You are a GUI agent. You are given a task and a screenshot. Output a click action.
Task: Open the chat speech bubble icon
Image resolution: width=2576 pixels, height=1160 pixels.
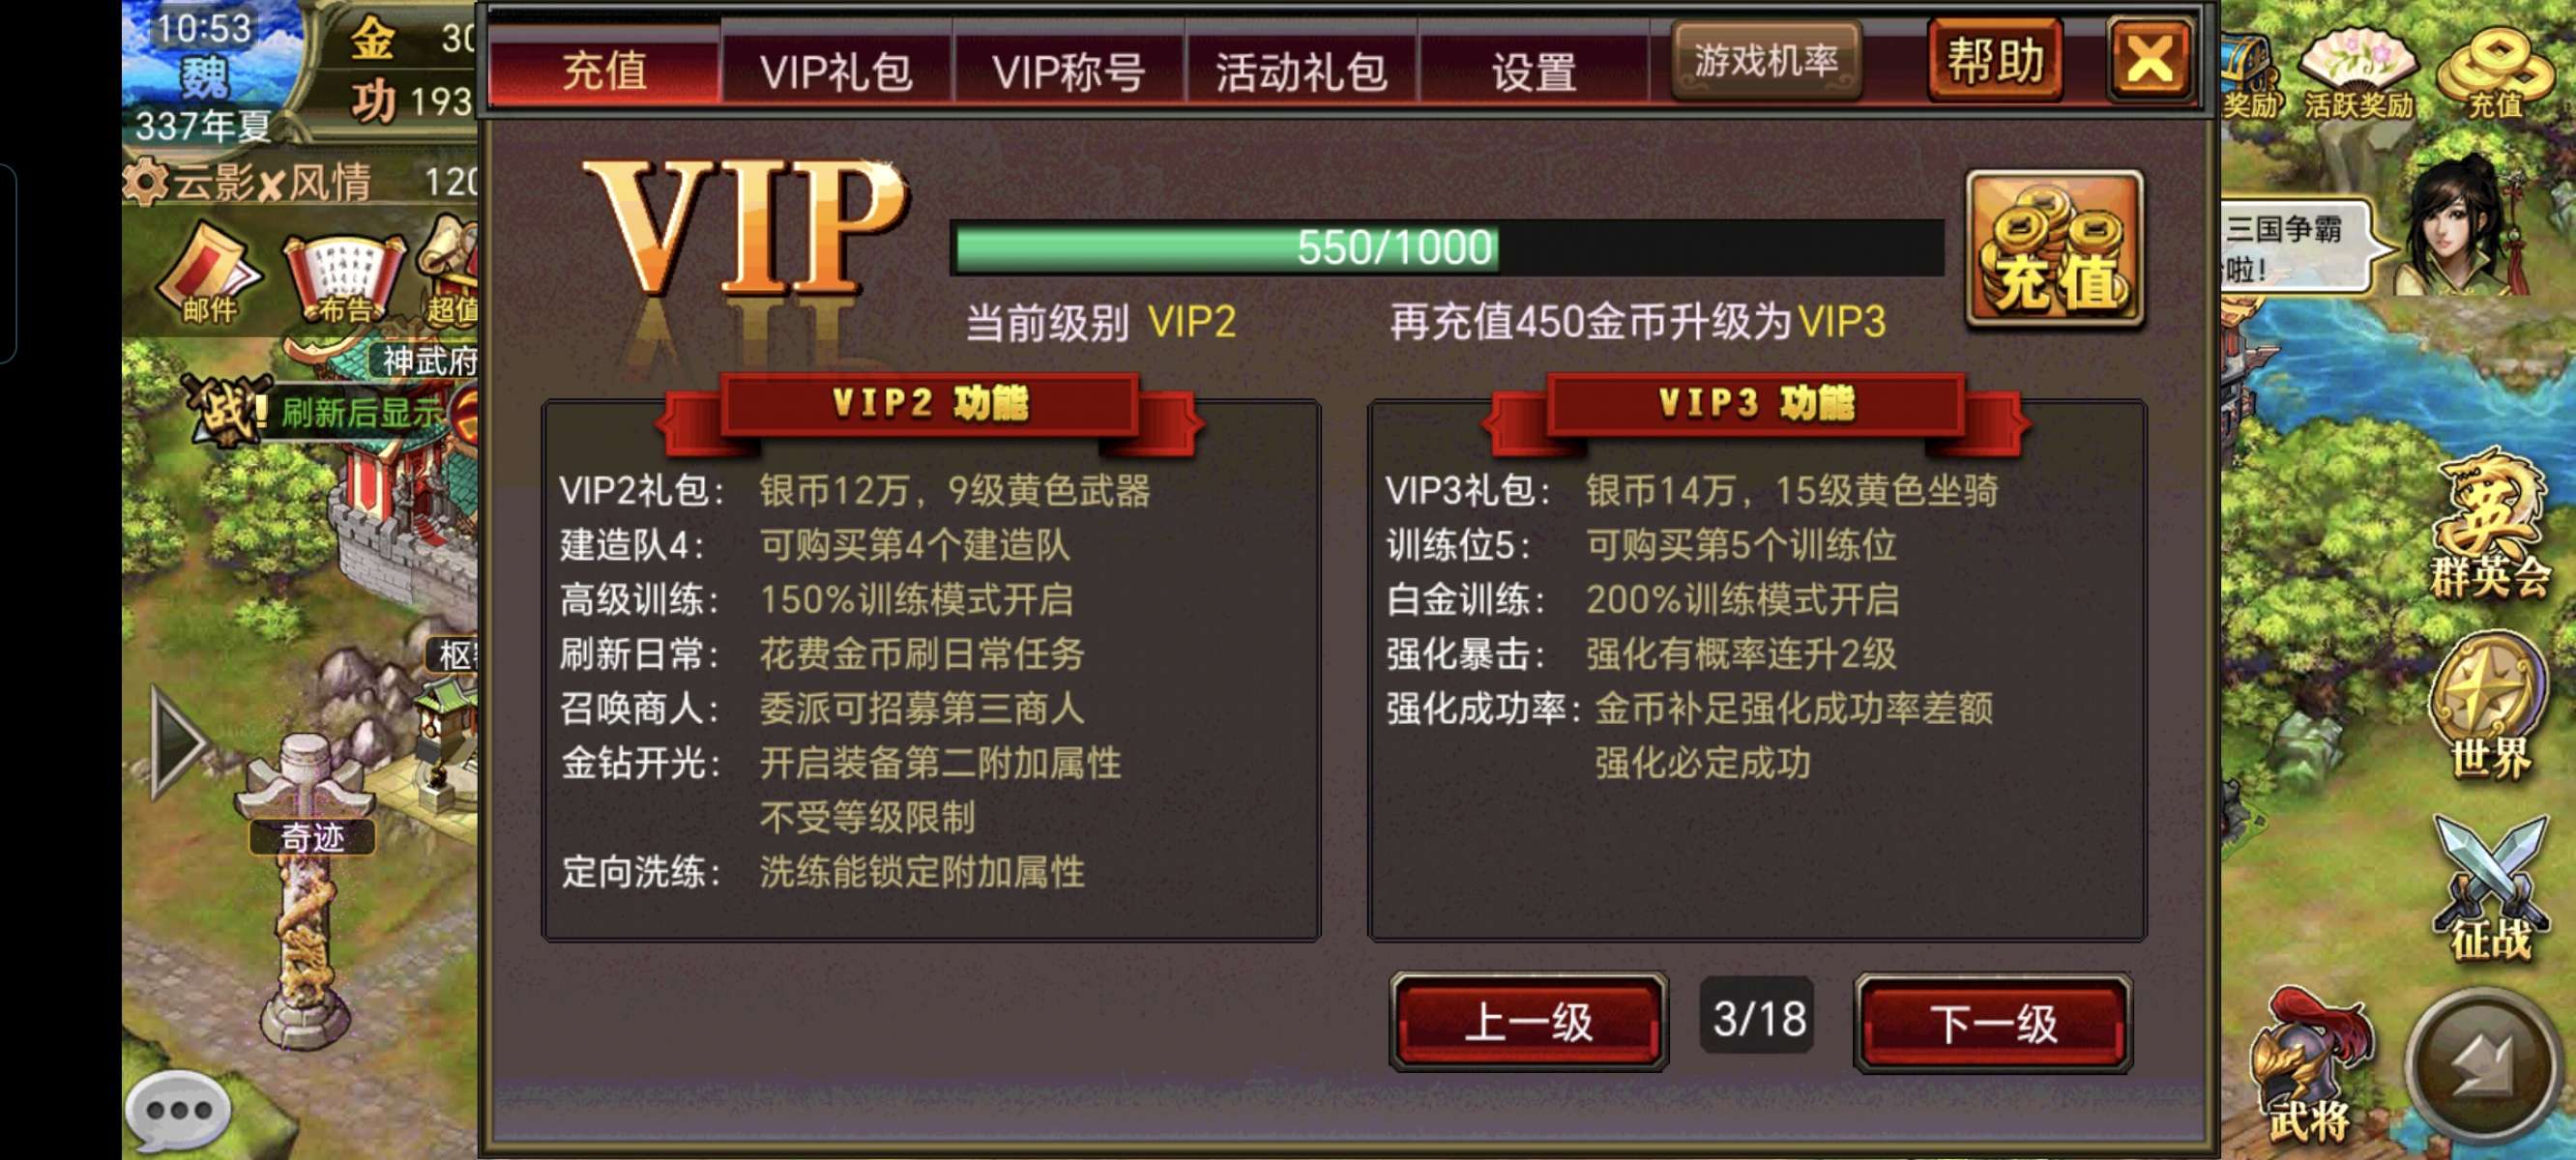(x=178, y=1111)
